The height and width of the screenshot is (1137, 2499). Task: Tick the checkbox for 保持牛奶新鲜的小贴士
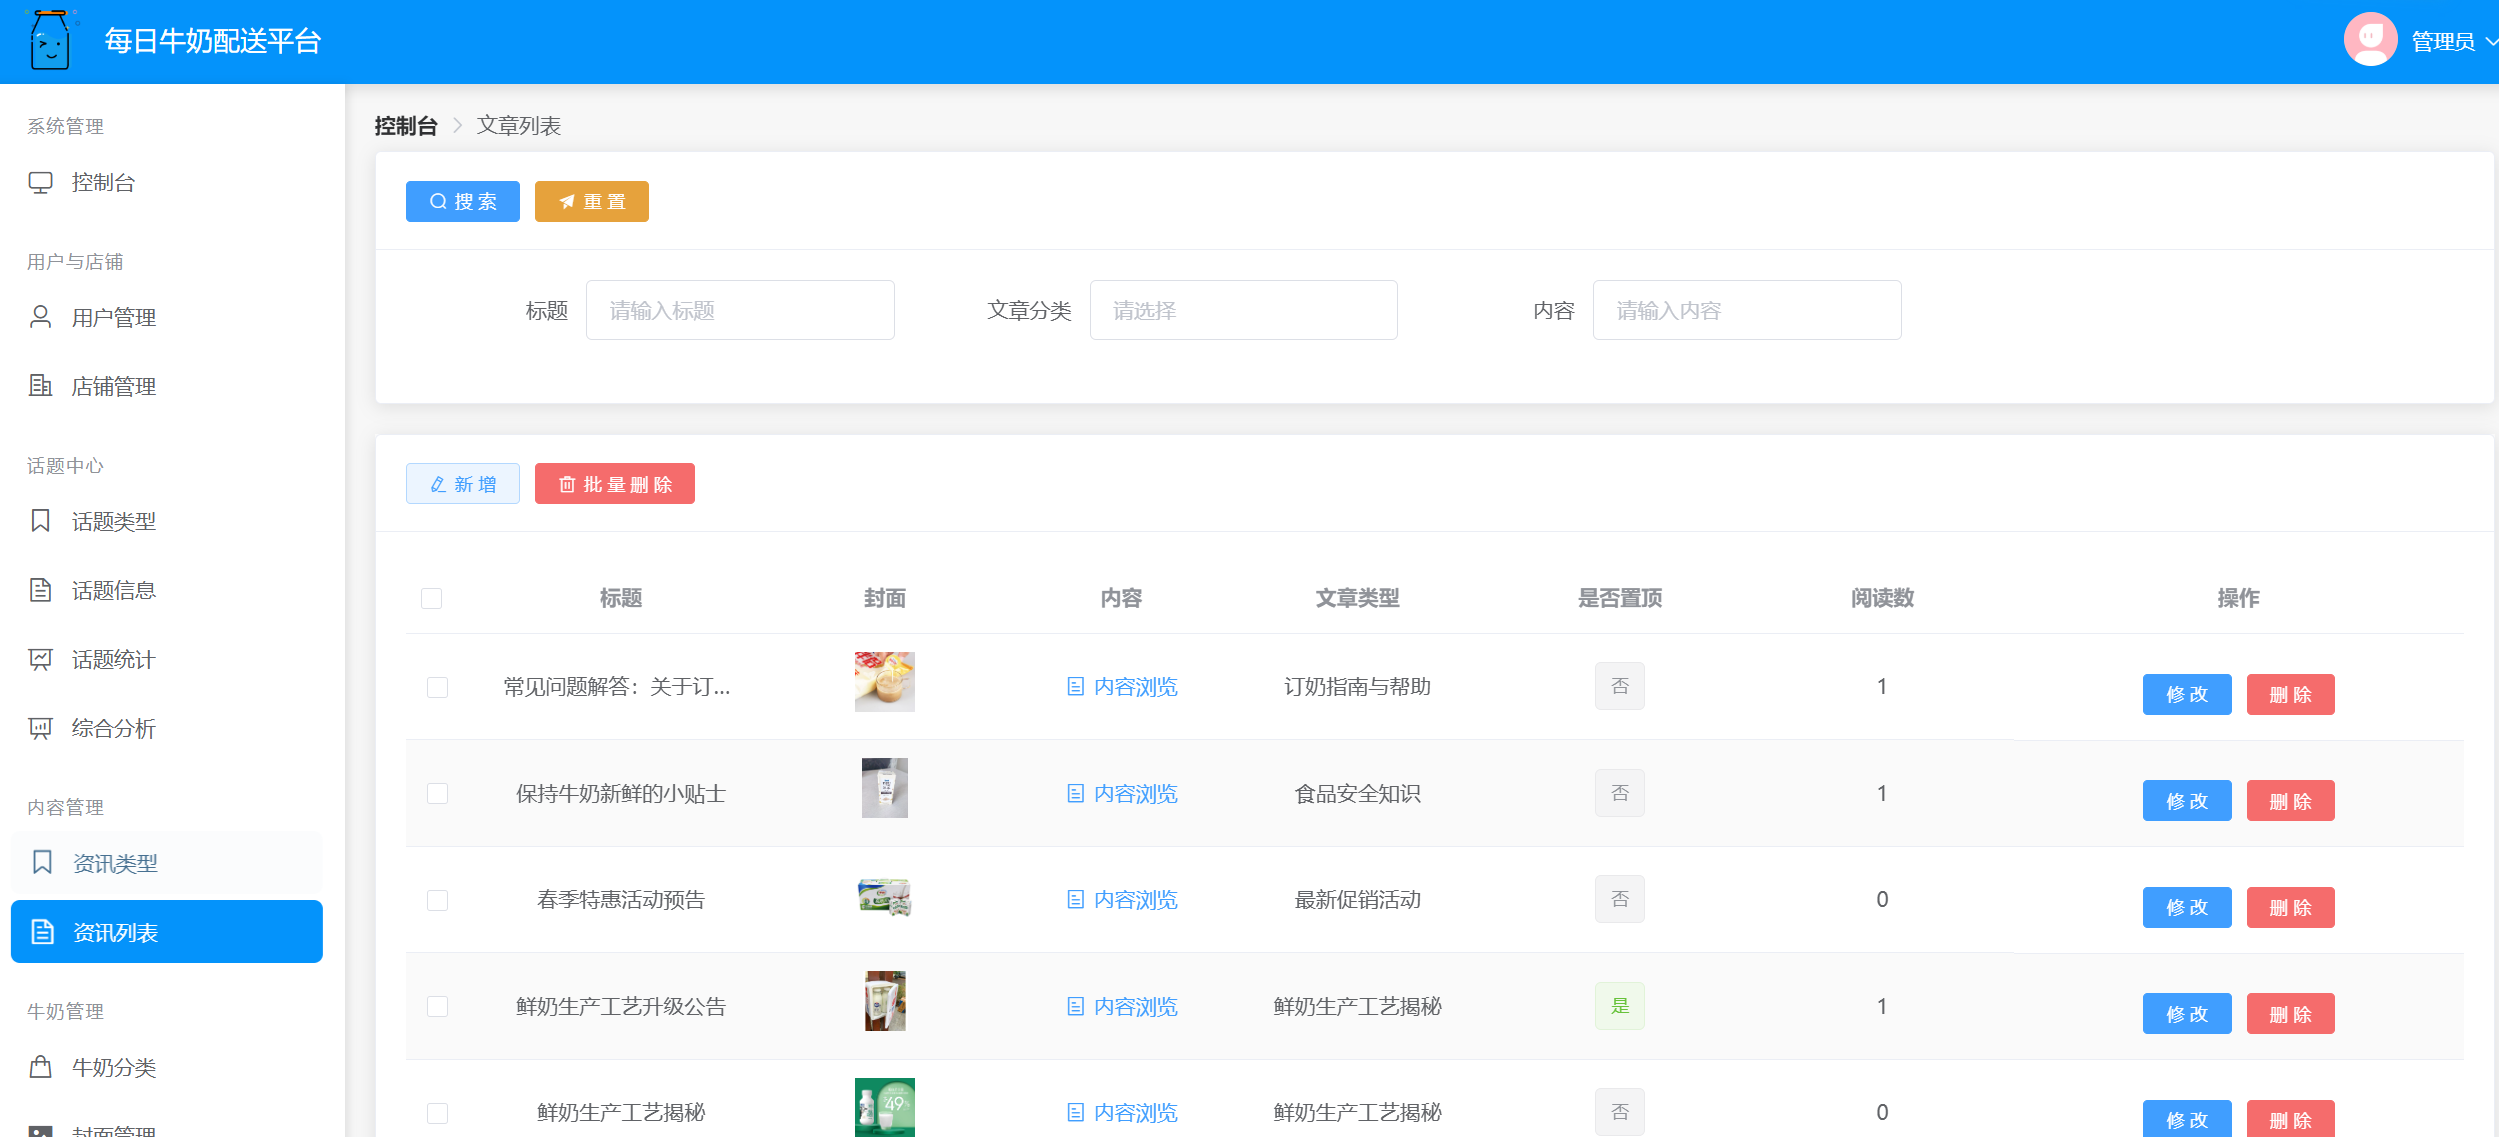point(435,793)
